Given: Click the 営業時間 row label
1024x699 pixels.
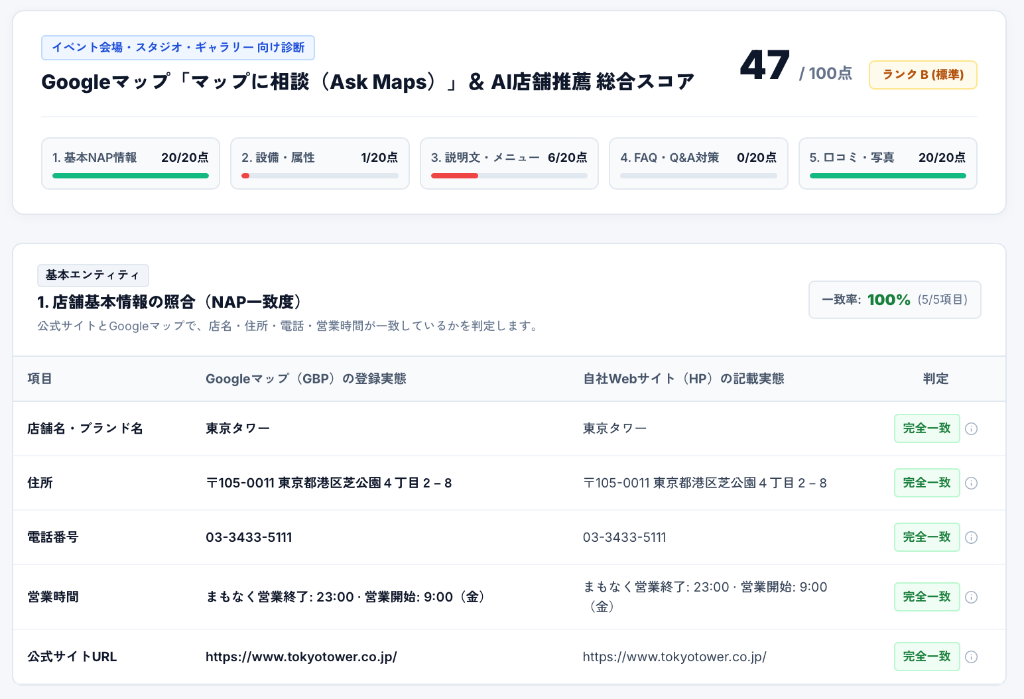Looking at the screenshot, I should (x=53, y=597).
